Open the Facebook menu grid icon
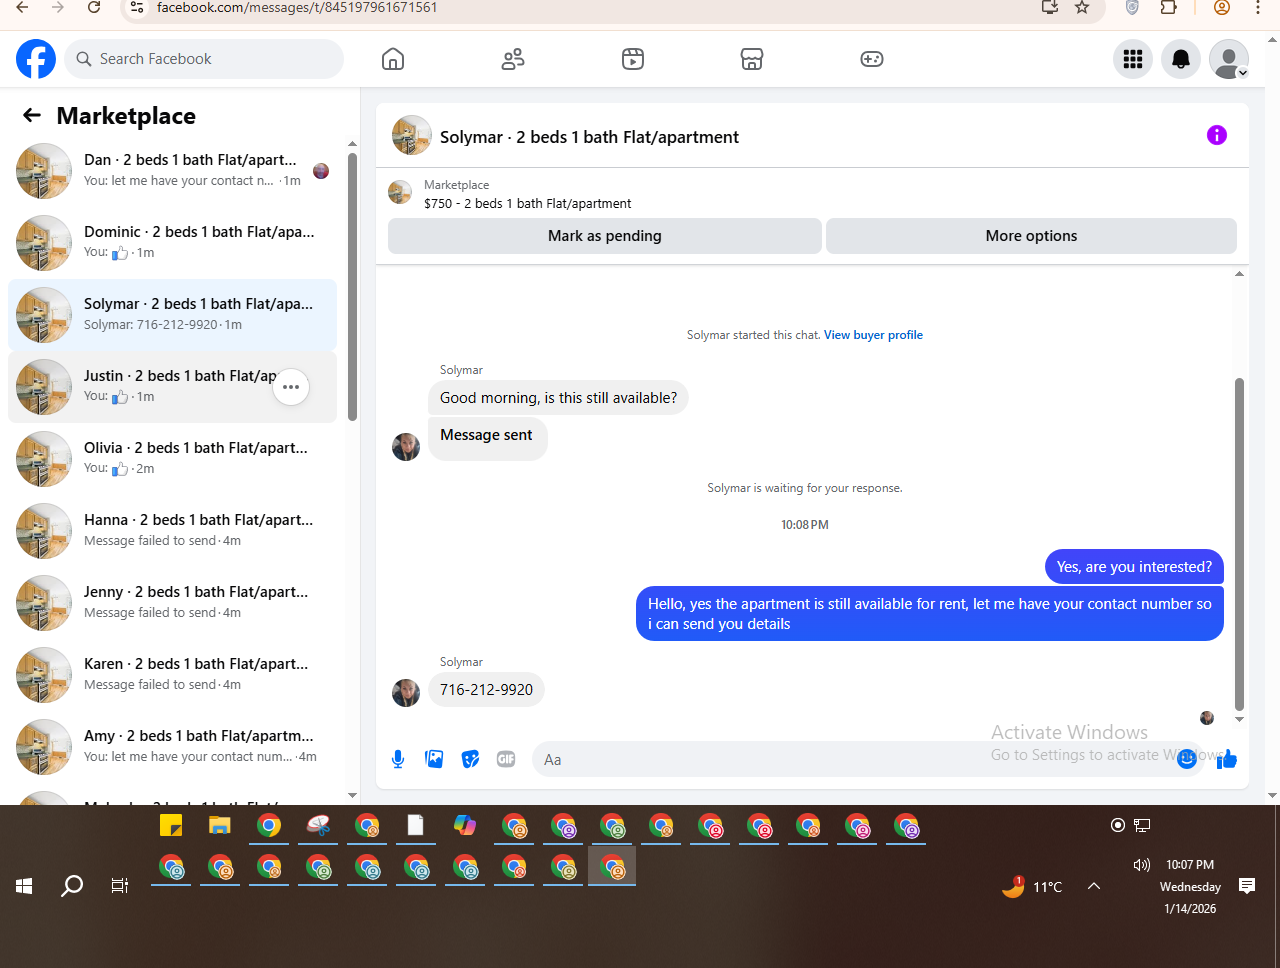The image size is (1280, 968). pyautogui.click(x=1133, y=59)
